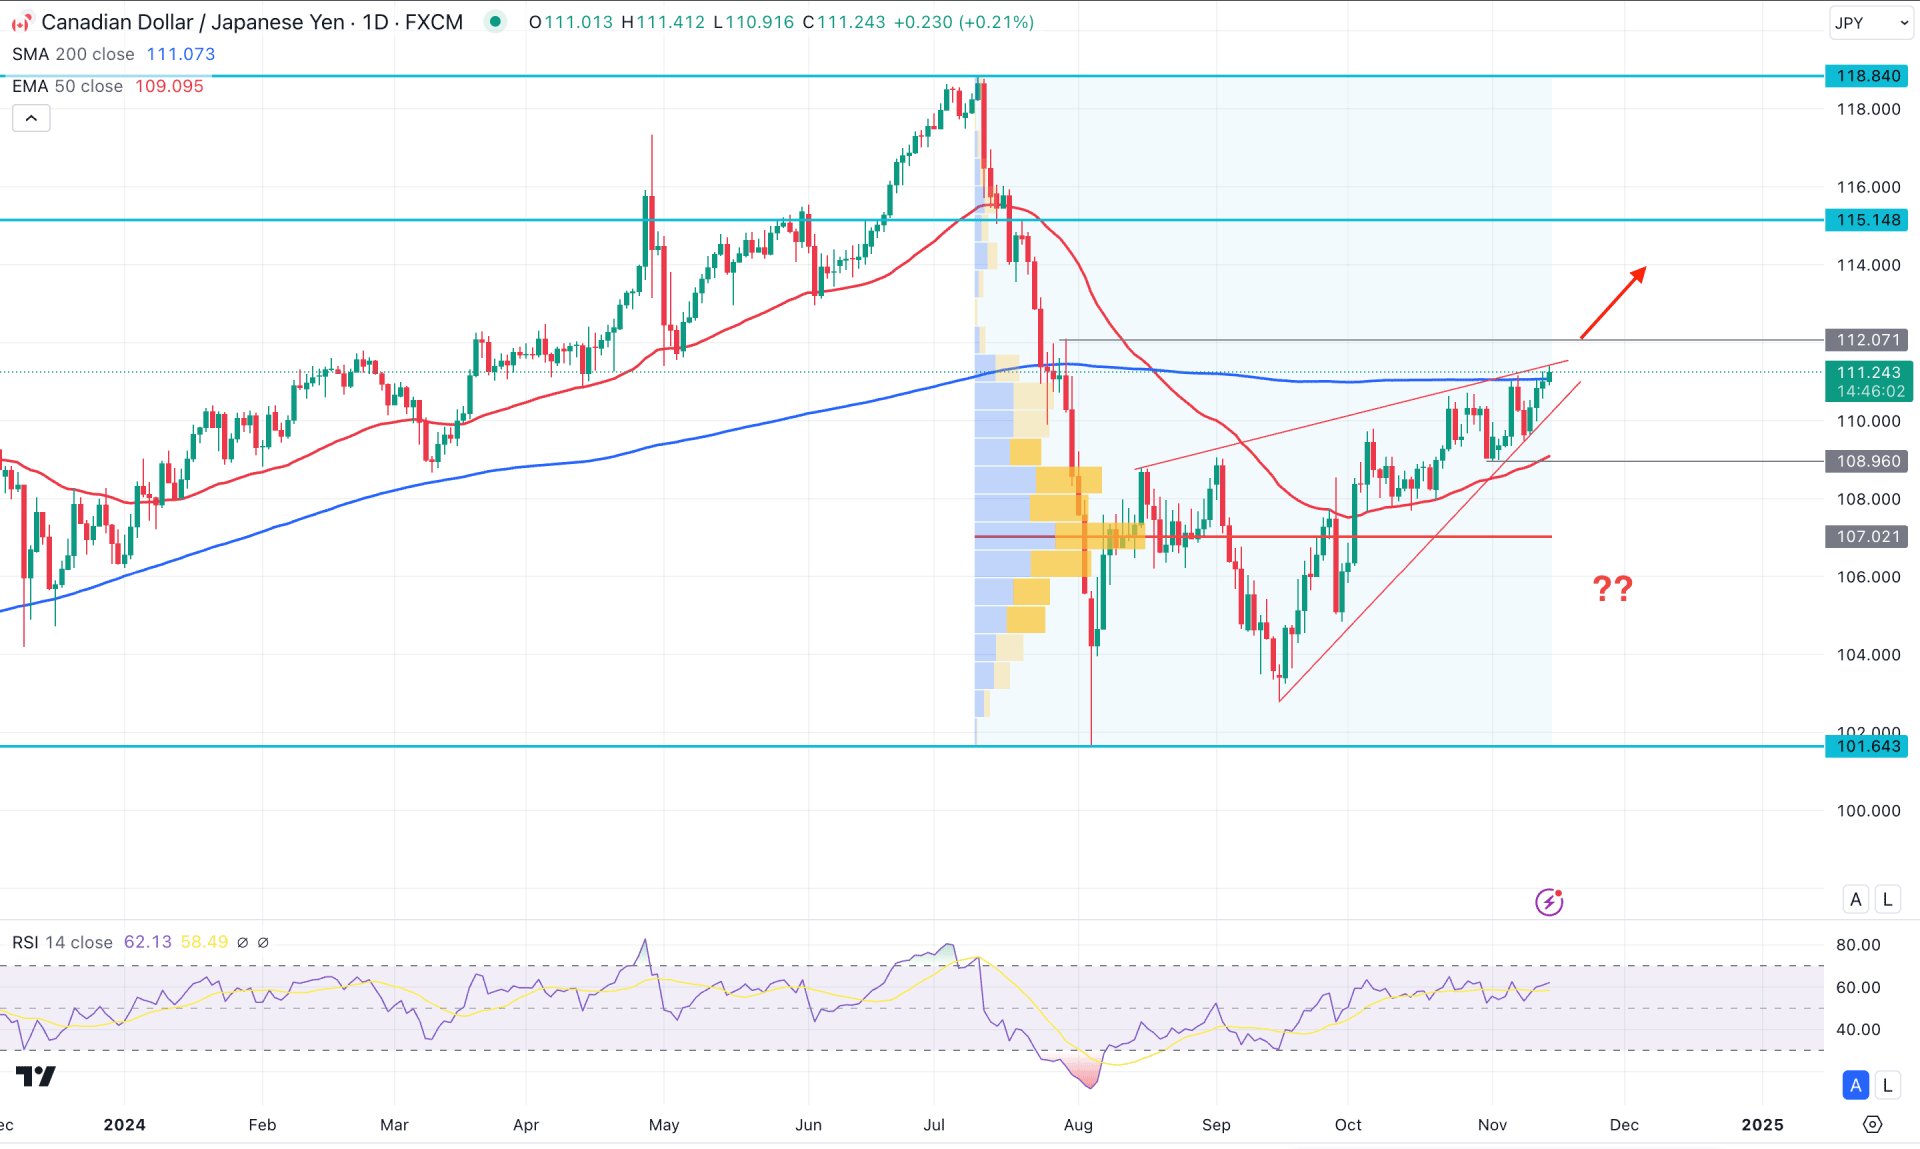Click the RSI value 62.13
The height and width of the screenshot is (1149, 1920).
click(148, 942)
